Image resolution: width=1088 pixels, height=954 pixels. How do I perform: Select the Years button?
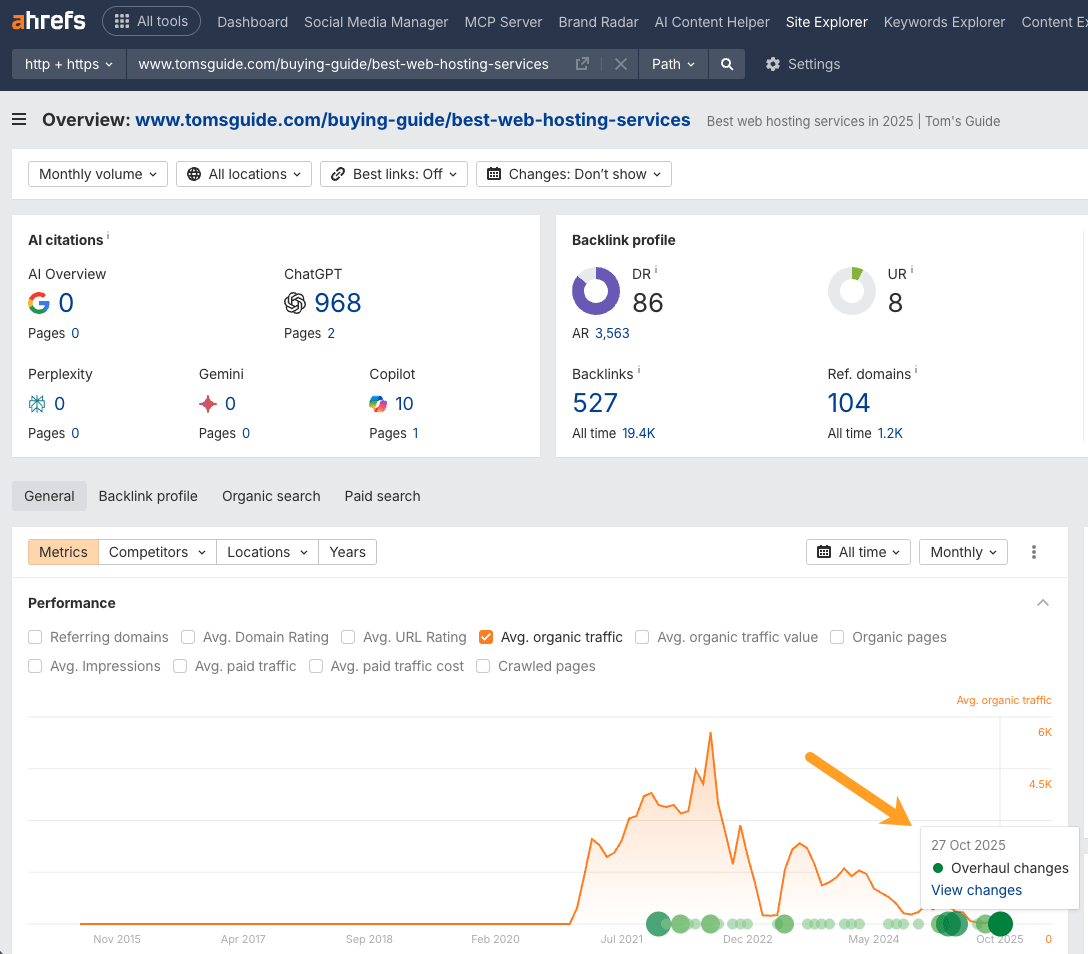(x=347, y=552)
